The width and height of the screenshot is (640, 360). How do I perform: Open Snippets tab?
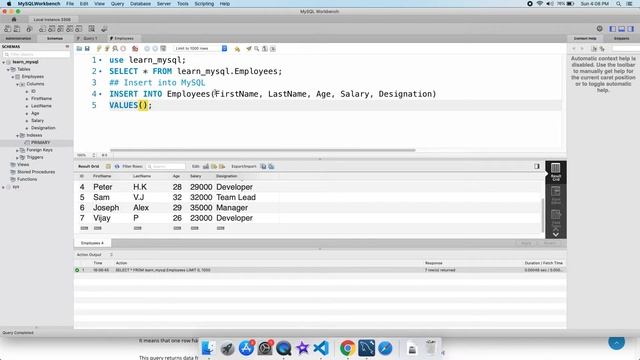click(x=621, y=38)
